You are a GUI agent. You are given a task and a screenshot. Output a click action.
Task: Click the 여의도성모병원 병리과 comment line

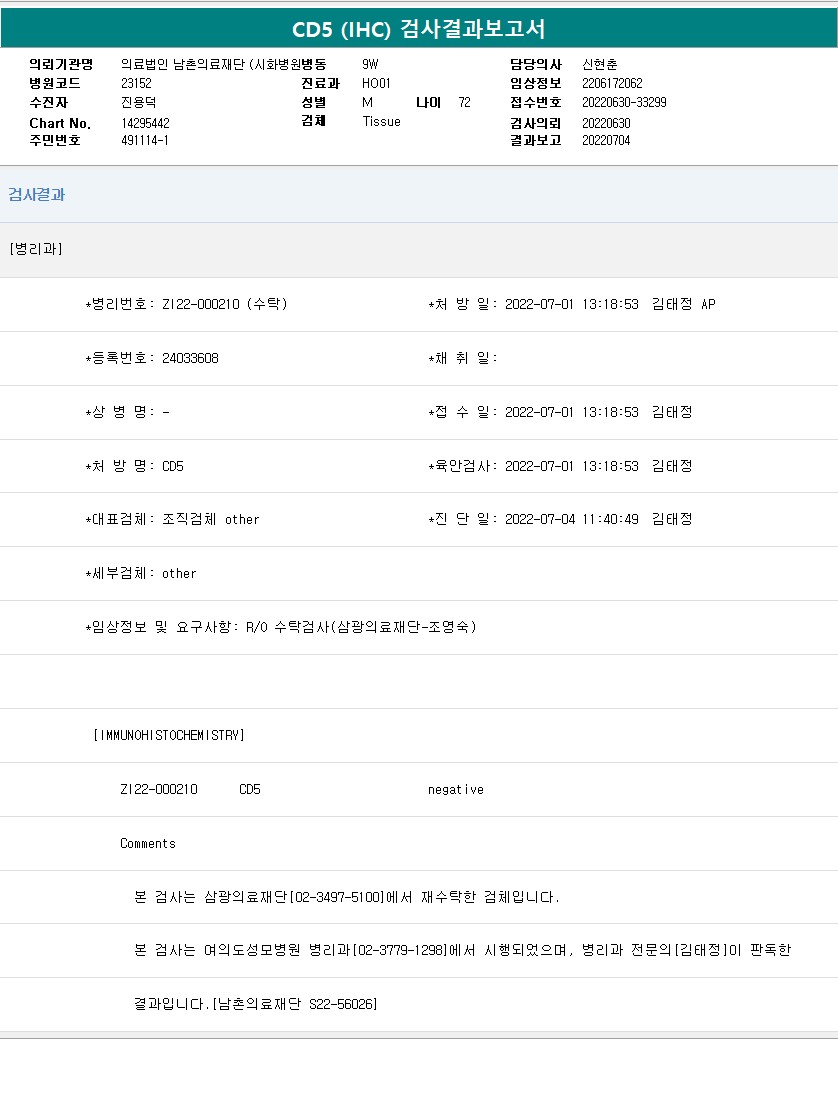pos(462,950)
